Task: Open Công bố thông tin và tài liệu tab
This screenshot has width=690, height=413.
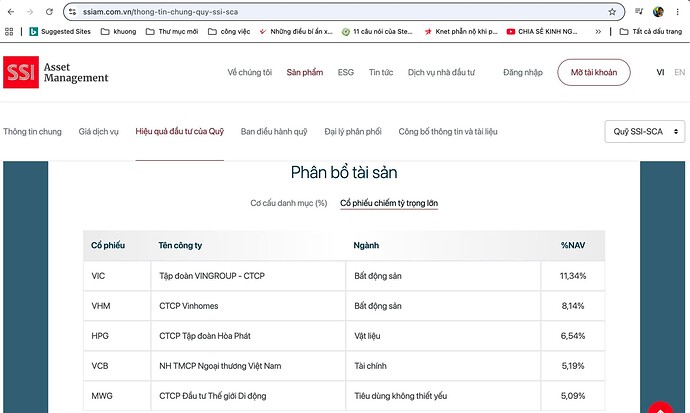Action: [448, 132]
